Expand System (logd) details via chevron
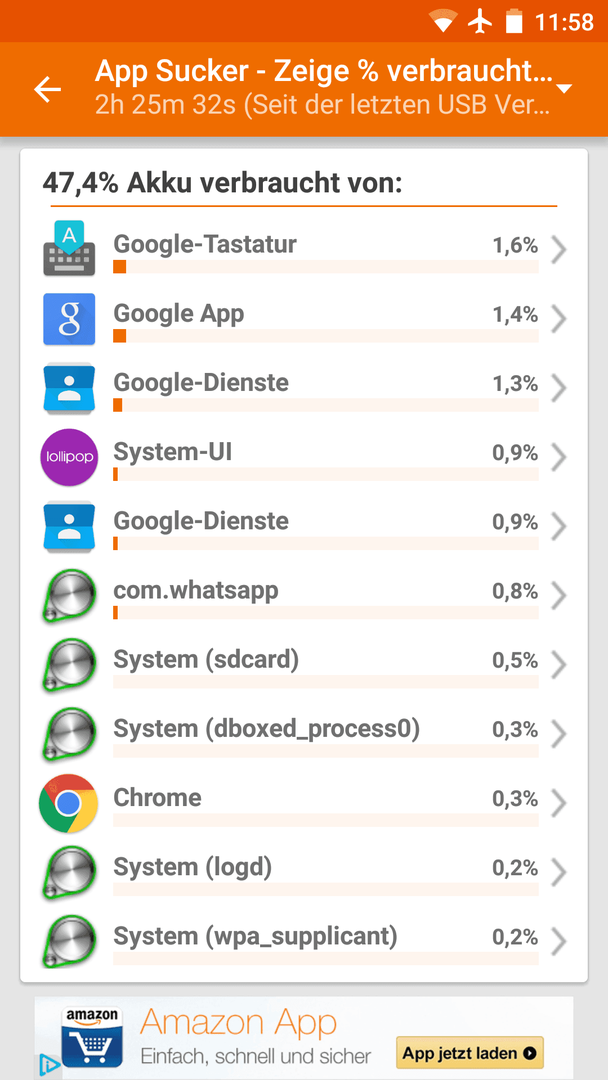 click(x=559, y=873)
